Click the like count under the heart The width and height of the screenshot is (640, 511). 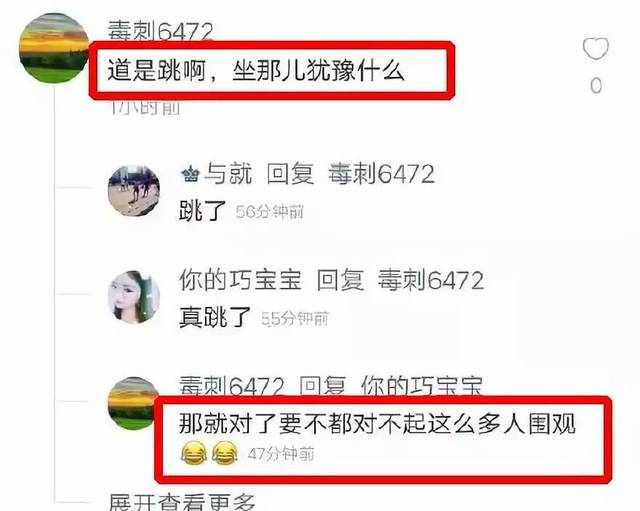tap(596, 85)
